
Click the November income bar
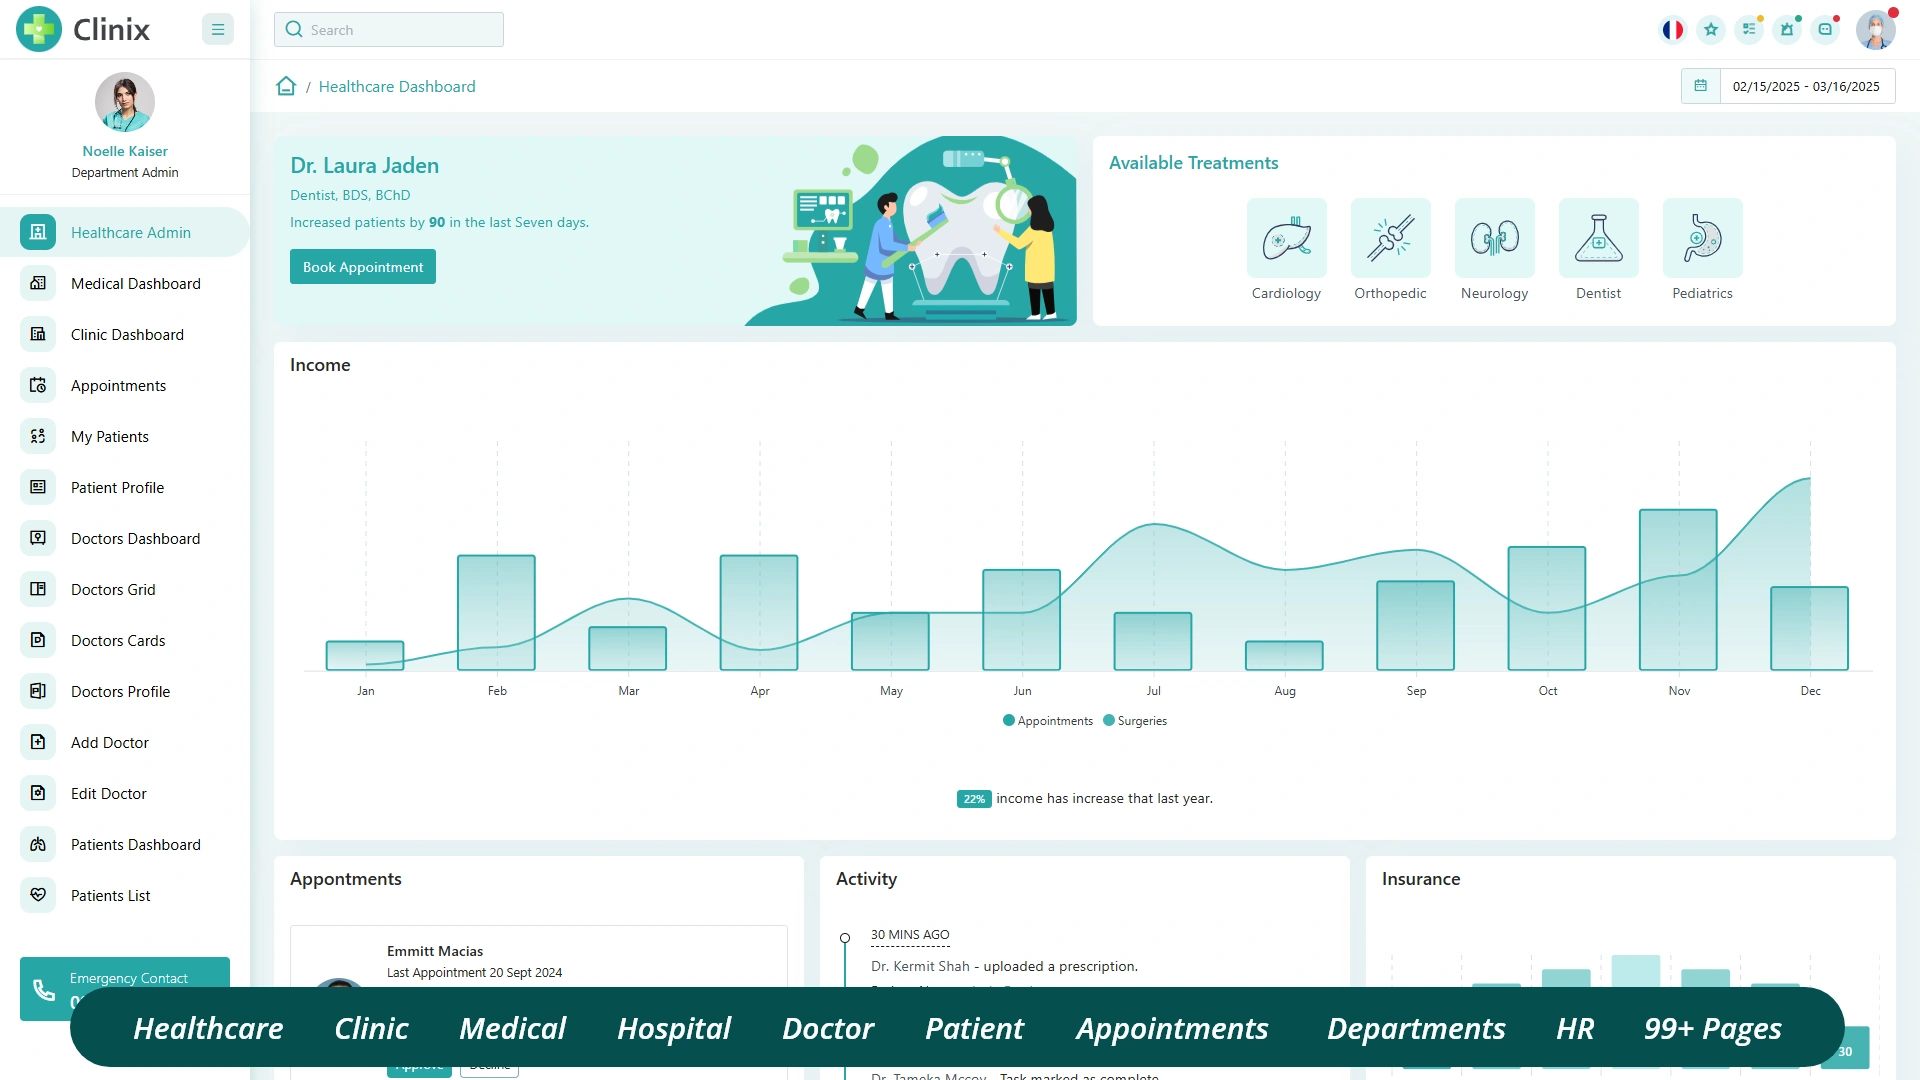tap(1678, 590)
